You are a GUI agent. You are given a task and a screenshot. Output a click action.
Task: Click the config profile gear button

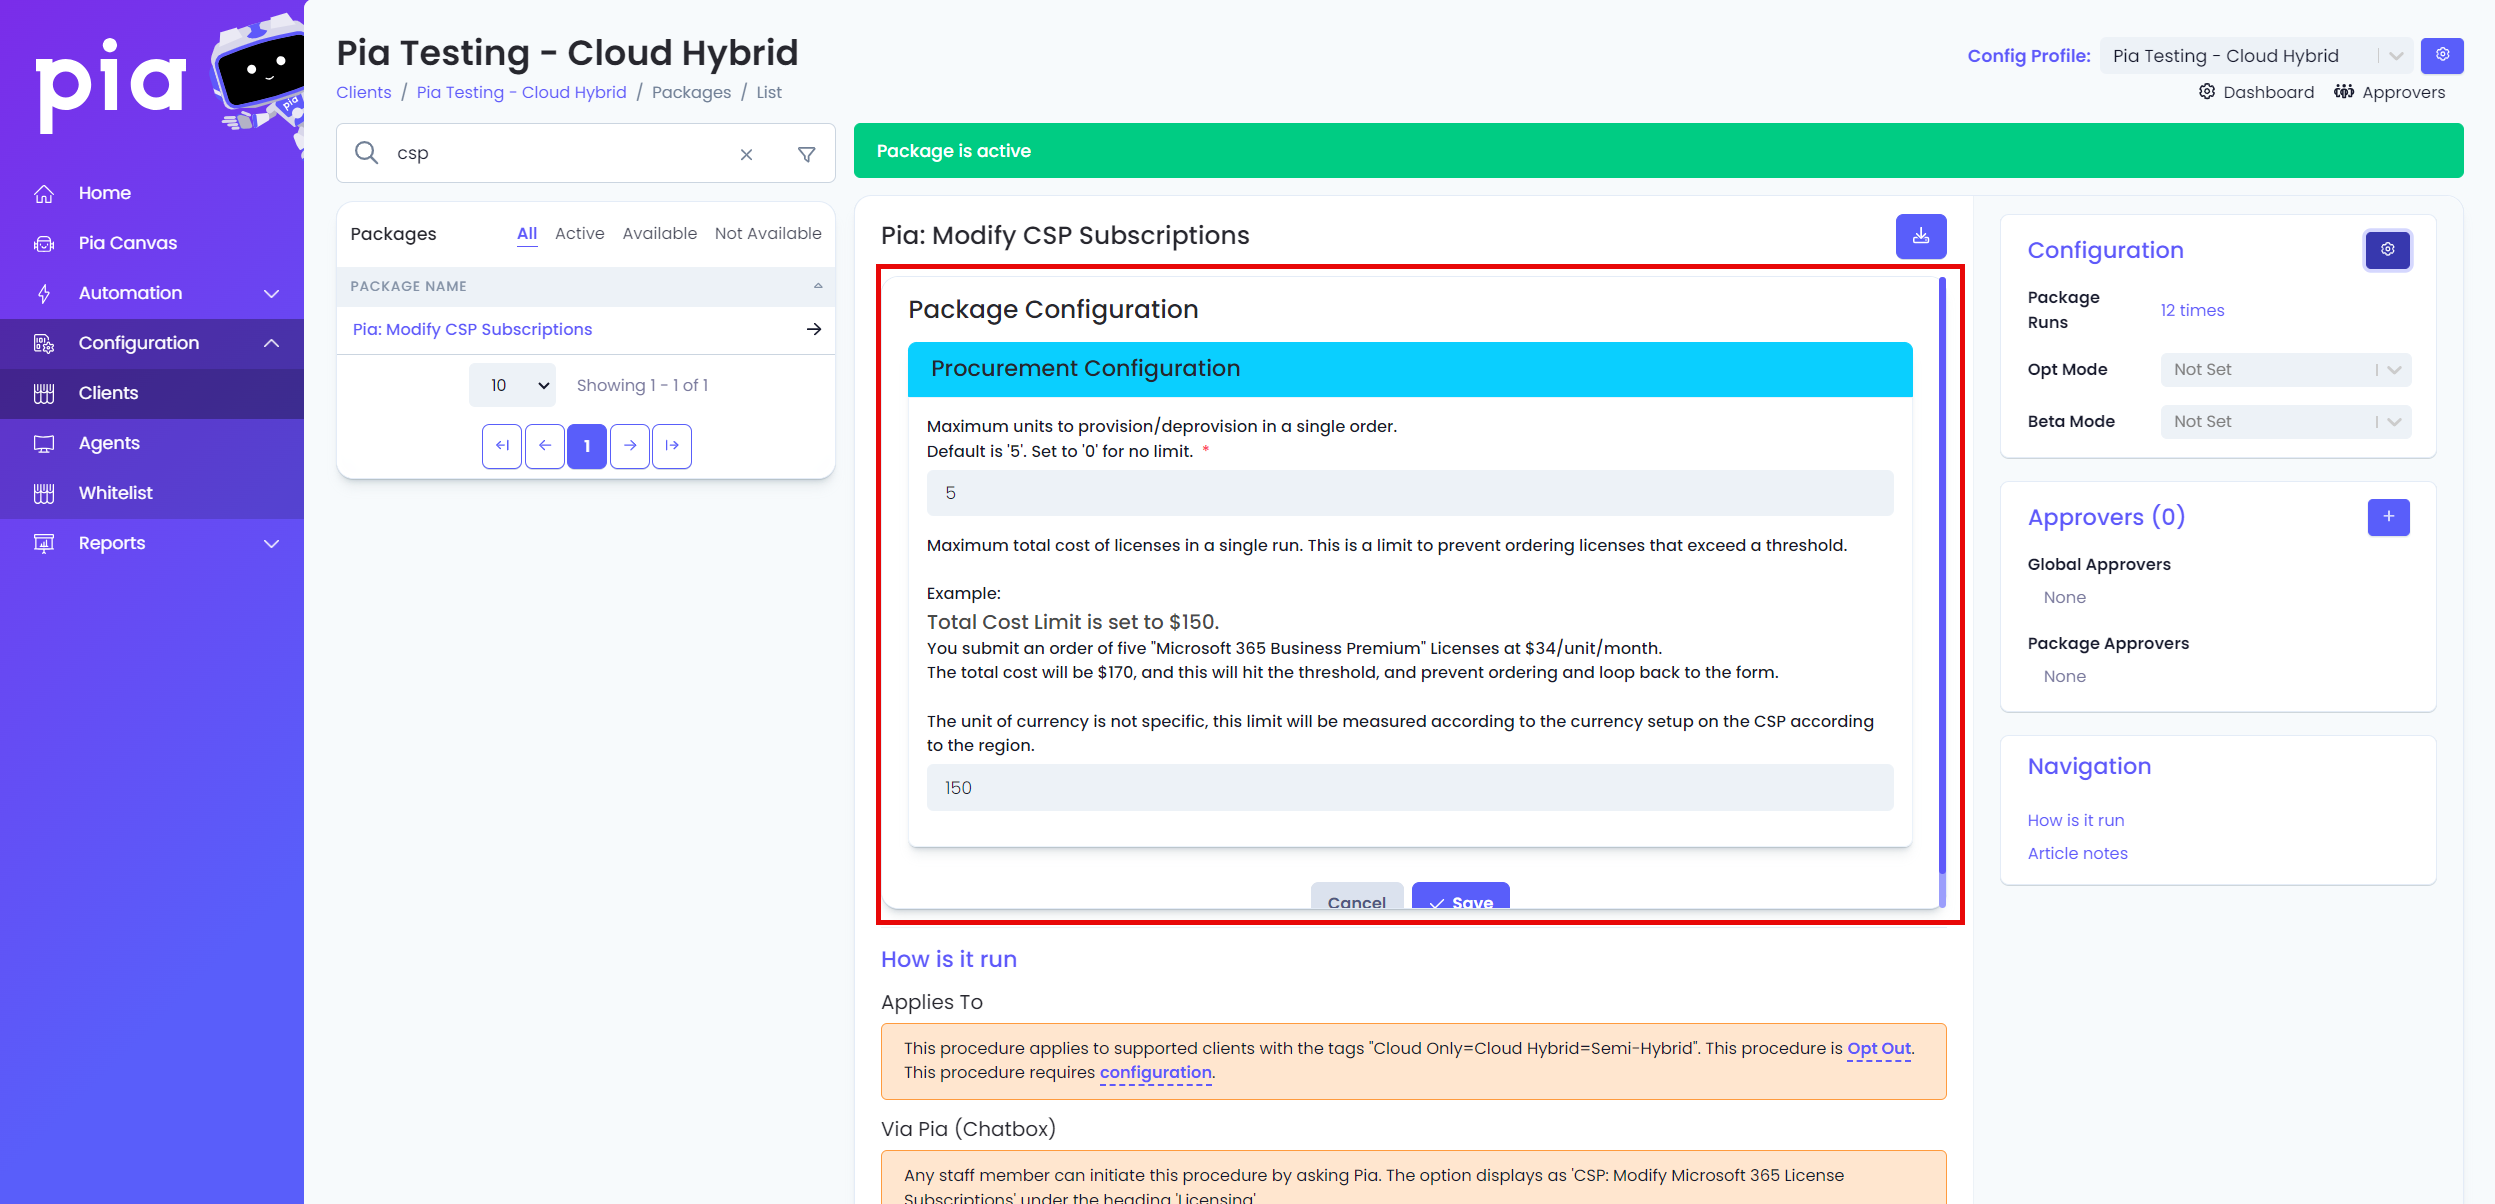tap(2441, 56)
